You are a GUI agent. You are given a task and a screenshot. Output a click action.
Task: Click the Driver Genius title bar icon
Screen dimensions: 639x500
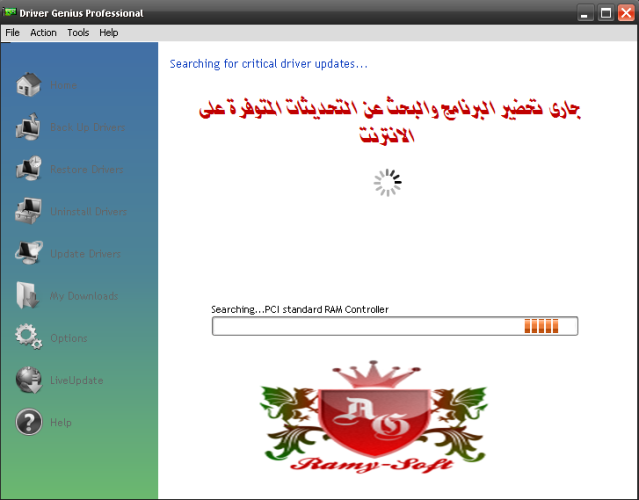(x=9, y=12)
